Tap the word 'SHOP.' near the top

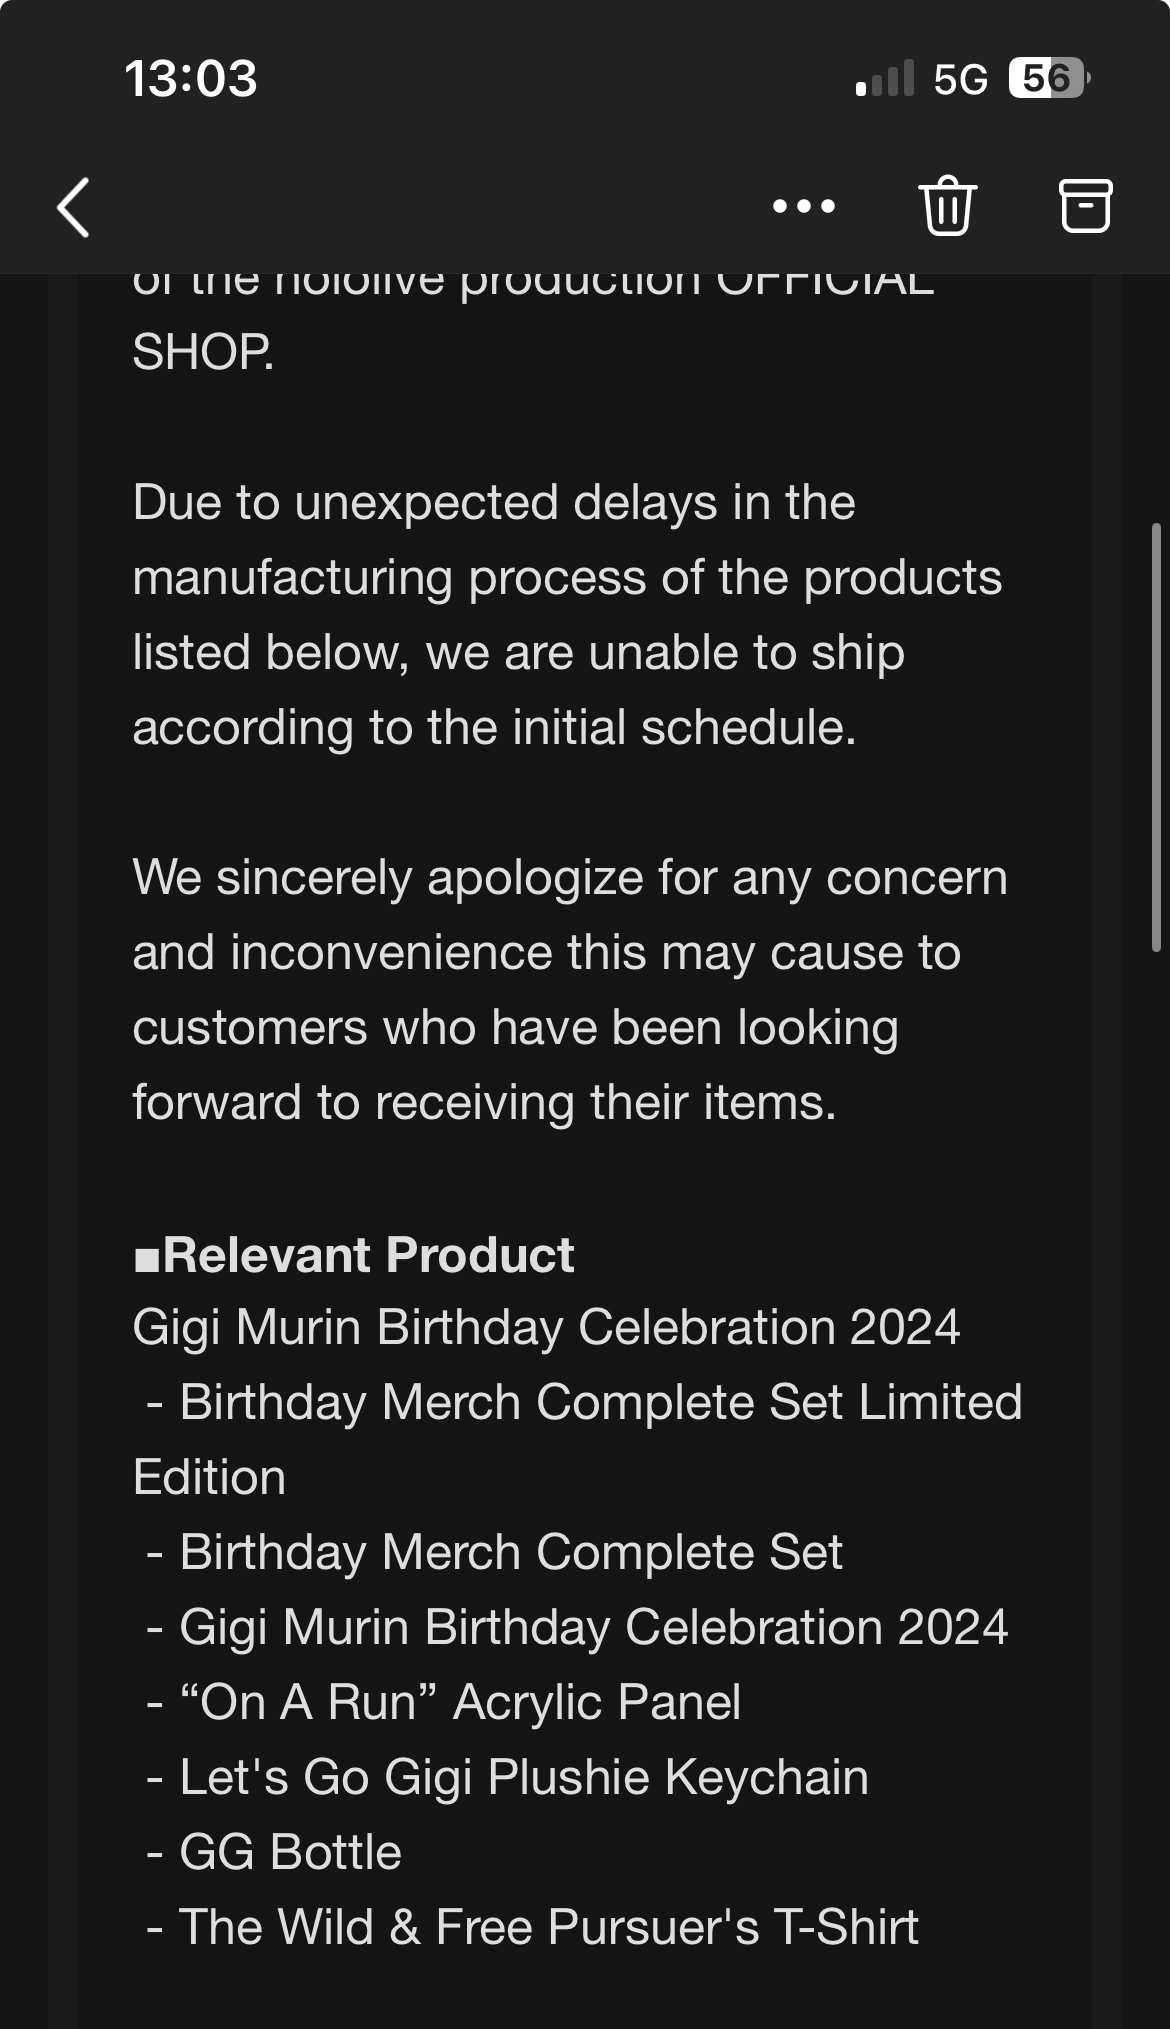(x=203, y=352)
